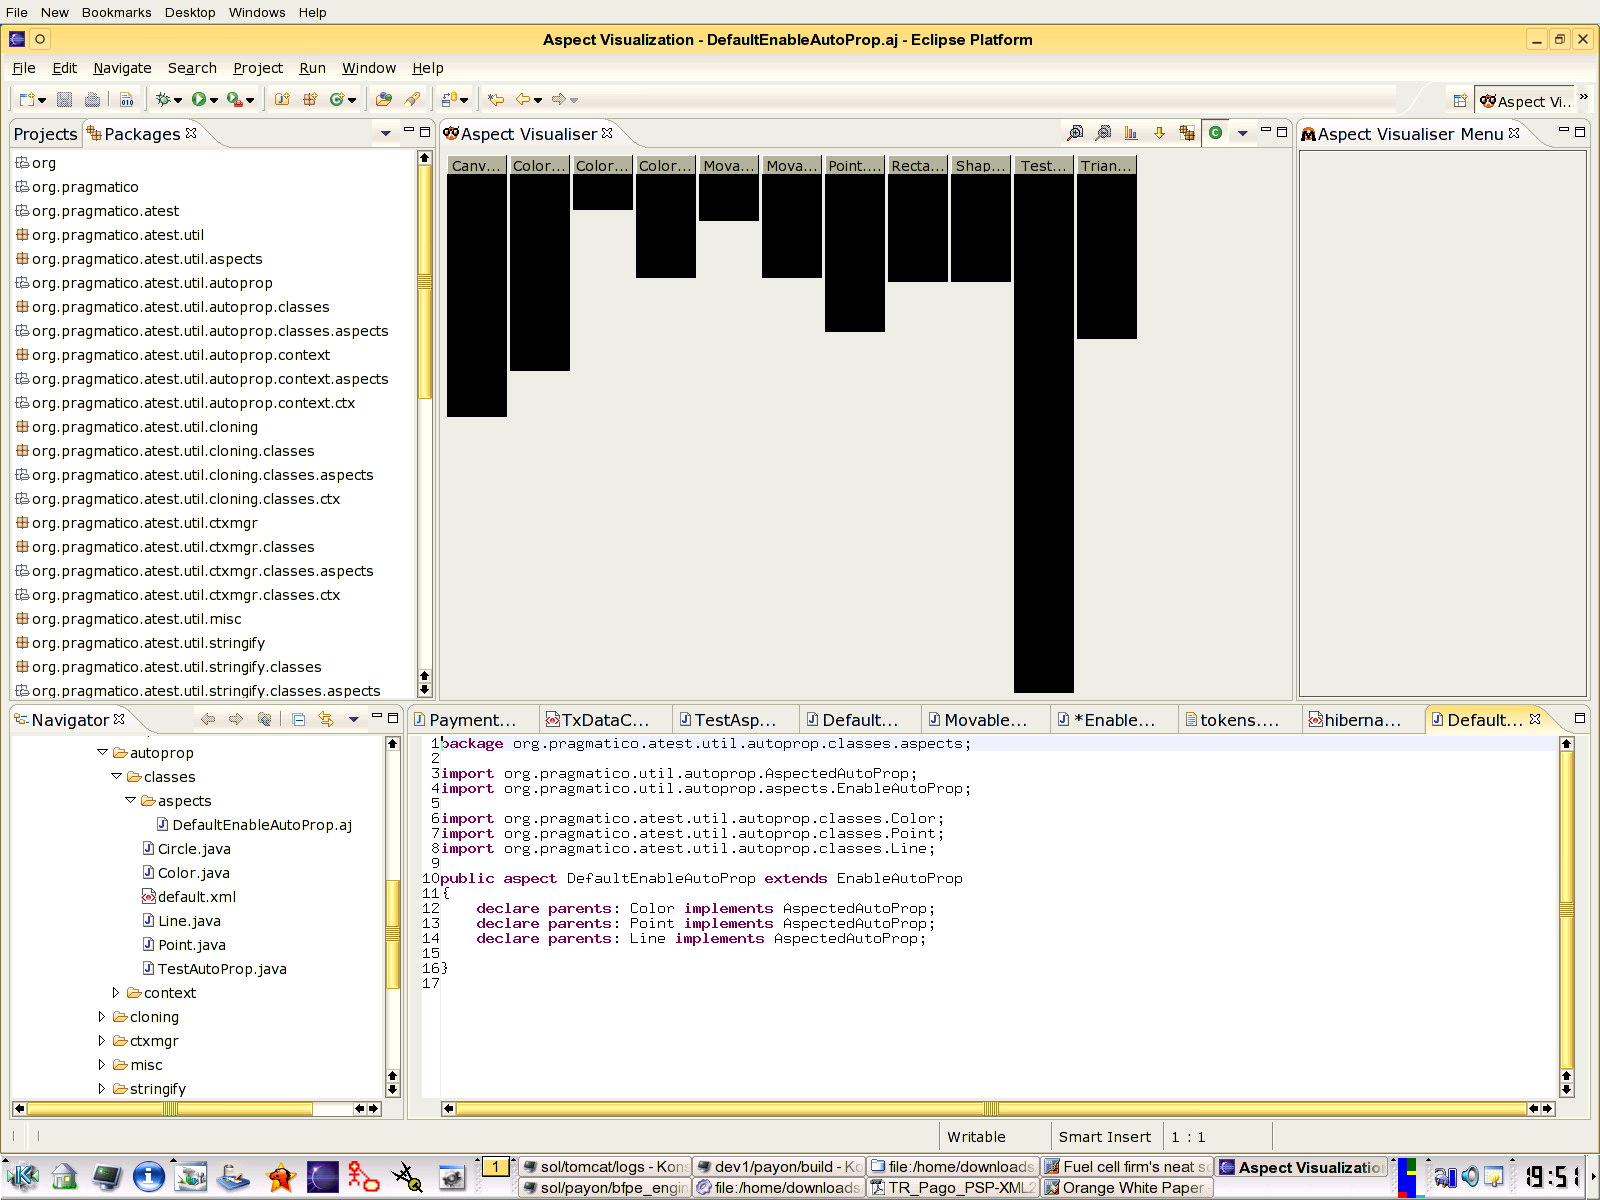Click Zoom Out in Aspect Visualiser
This screenshot has height=1200, width=1600.
coord(1103,133)
